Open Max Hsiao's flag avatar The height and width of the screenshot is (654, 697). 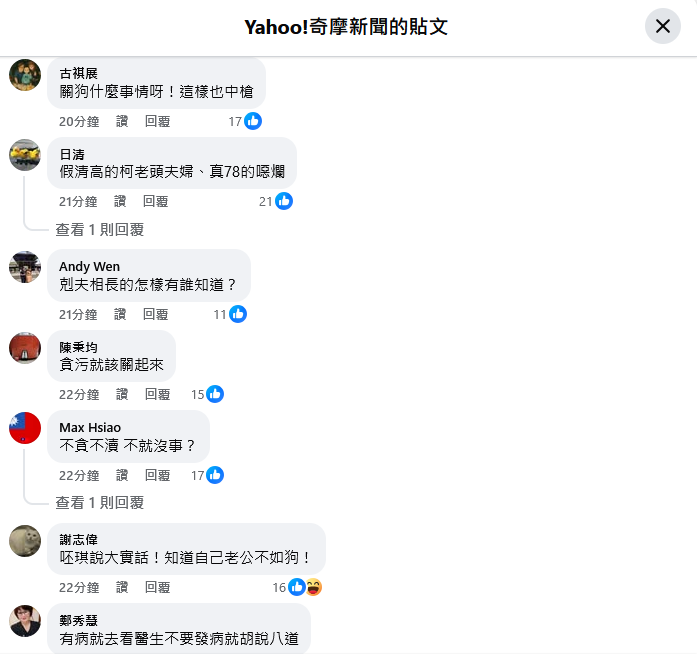25,428
